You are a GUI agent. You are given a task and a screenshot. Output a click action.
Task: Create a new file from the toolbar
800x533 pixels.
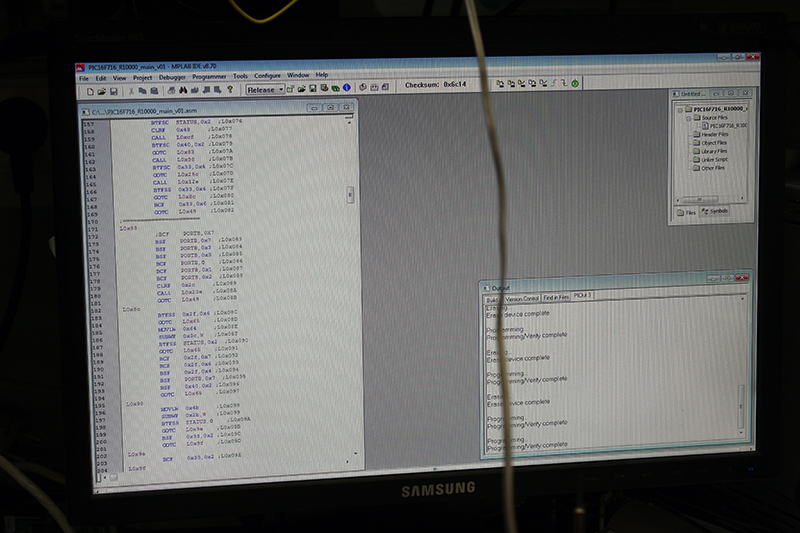[x=90, y=91]
